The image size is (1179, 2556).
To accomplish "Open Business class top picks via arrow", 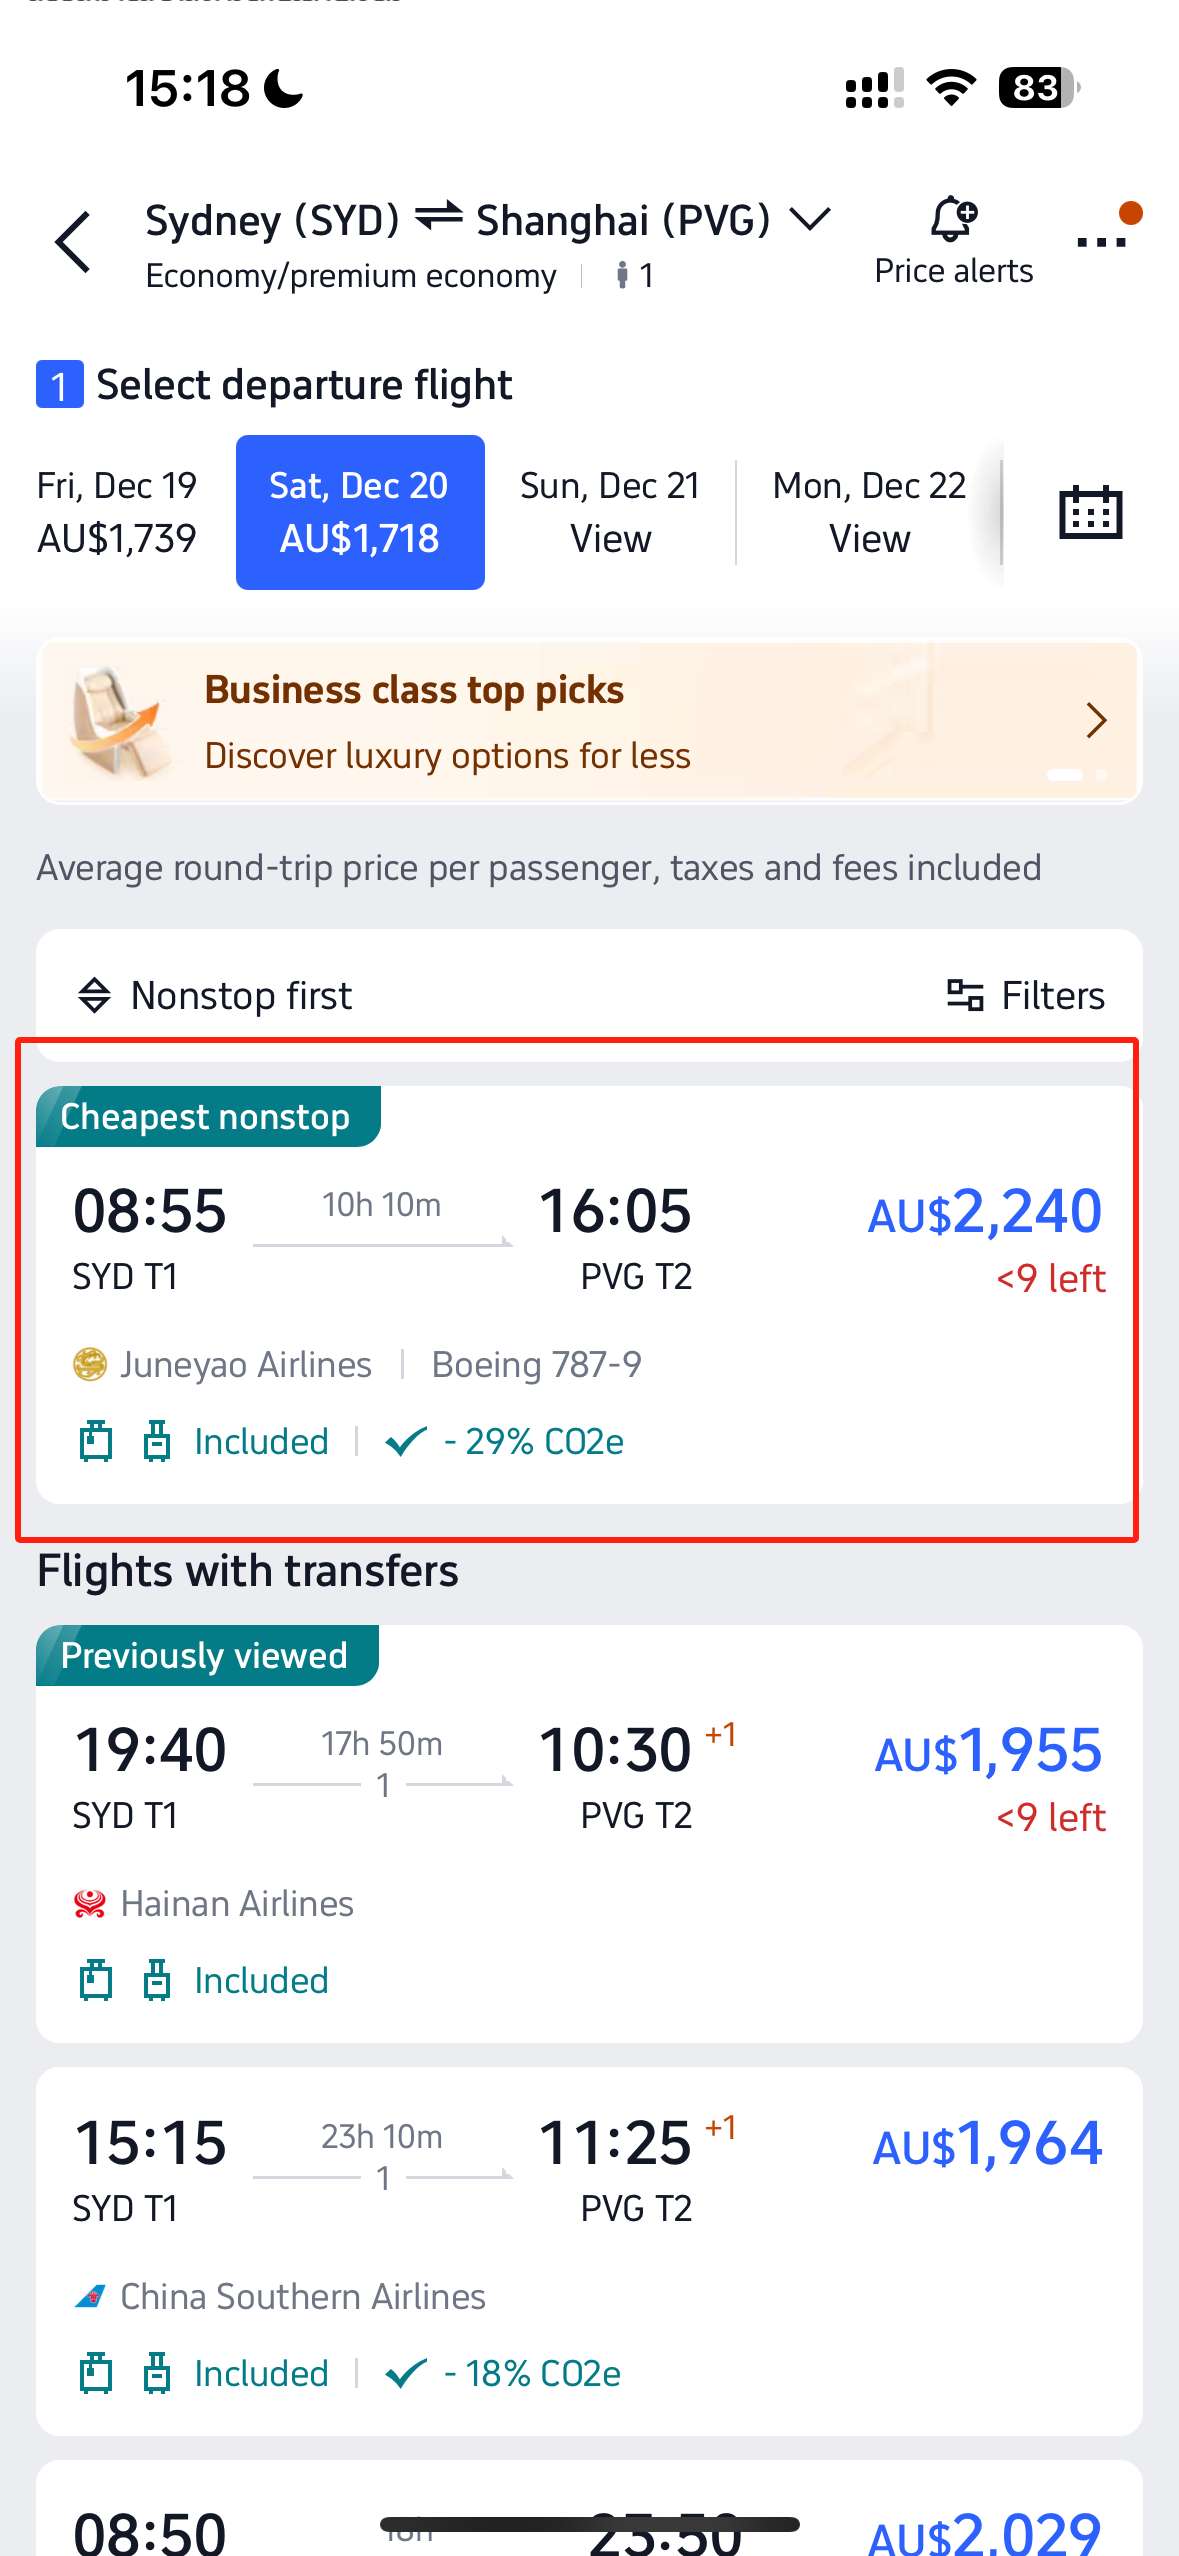I will click(x=1097, y=720).
